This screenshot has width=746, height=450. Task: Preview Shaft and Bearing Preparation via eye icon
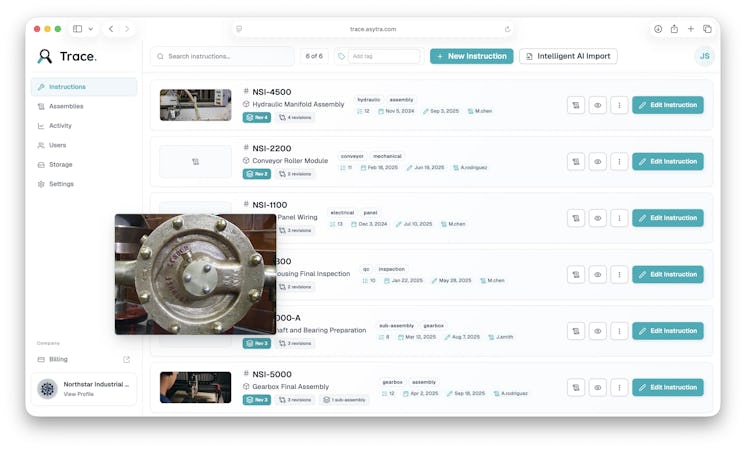(x=598, y=331)
